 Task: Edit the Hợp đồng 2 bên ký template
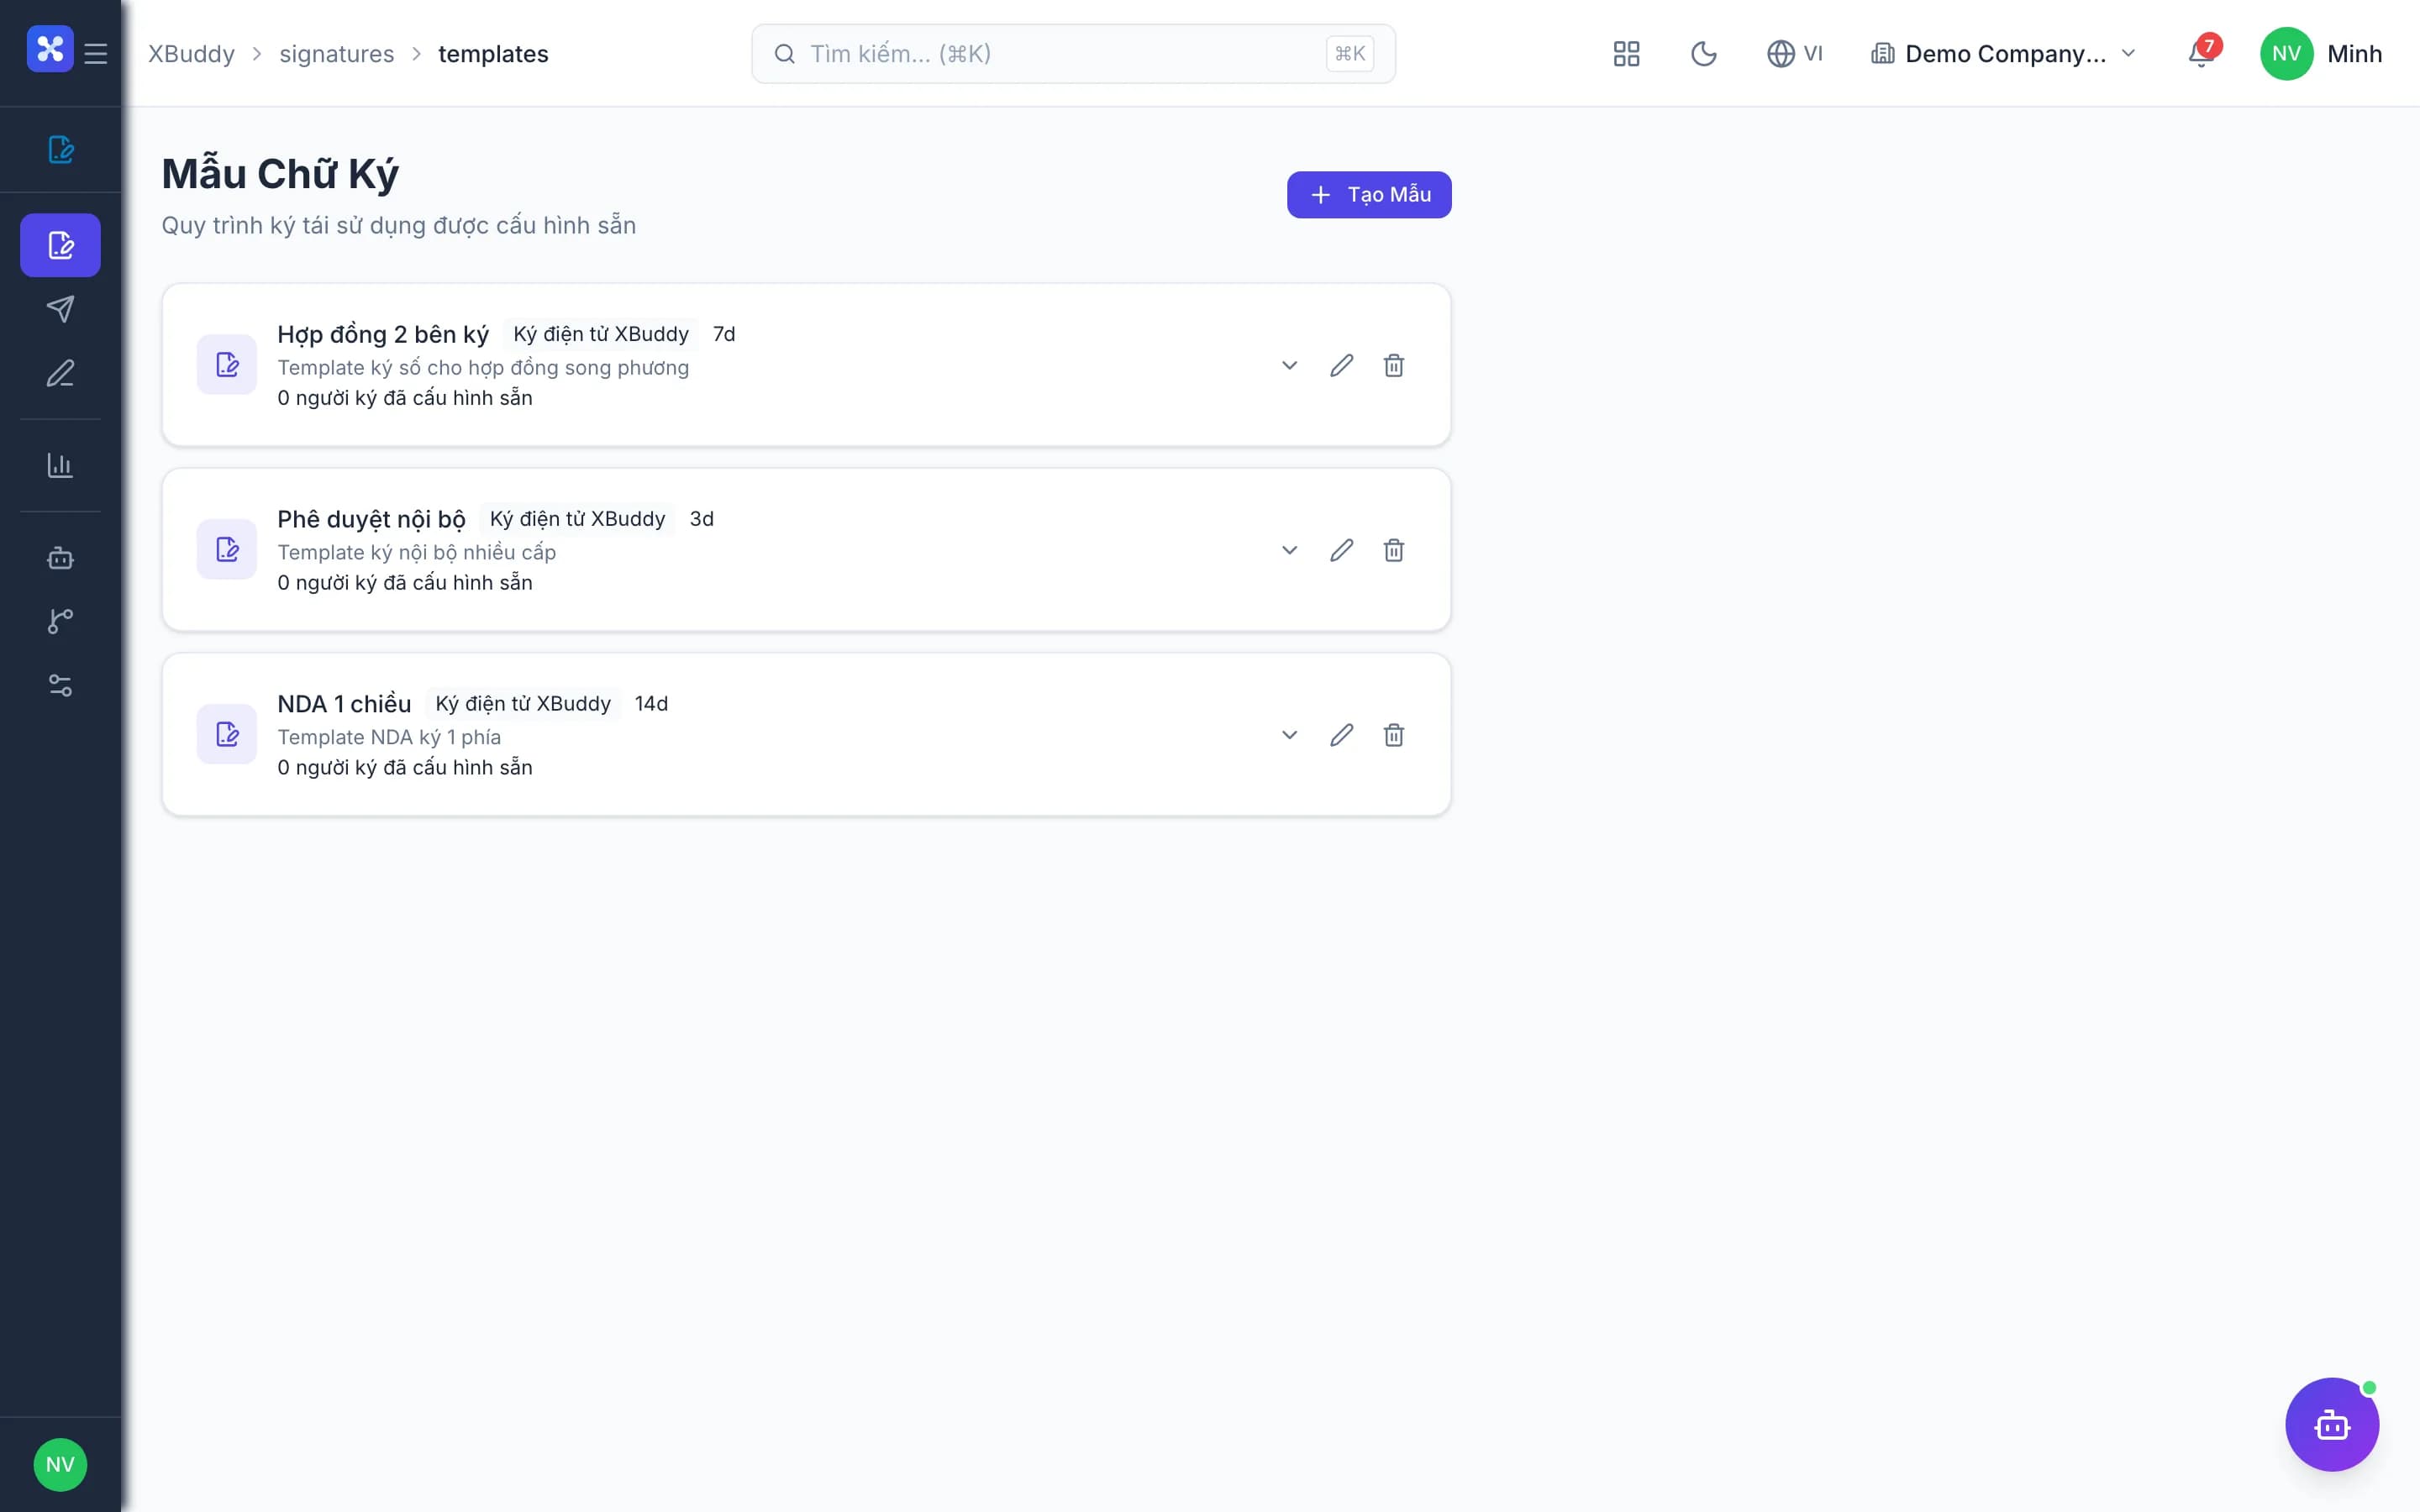point(1342,366)
